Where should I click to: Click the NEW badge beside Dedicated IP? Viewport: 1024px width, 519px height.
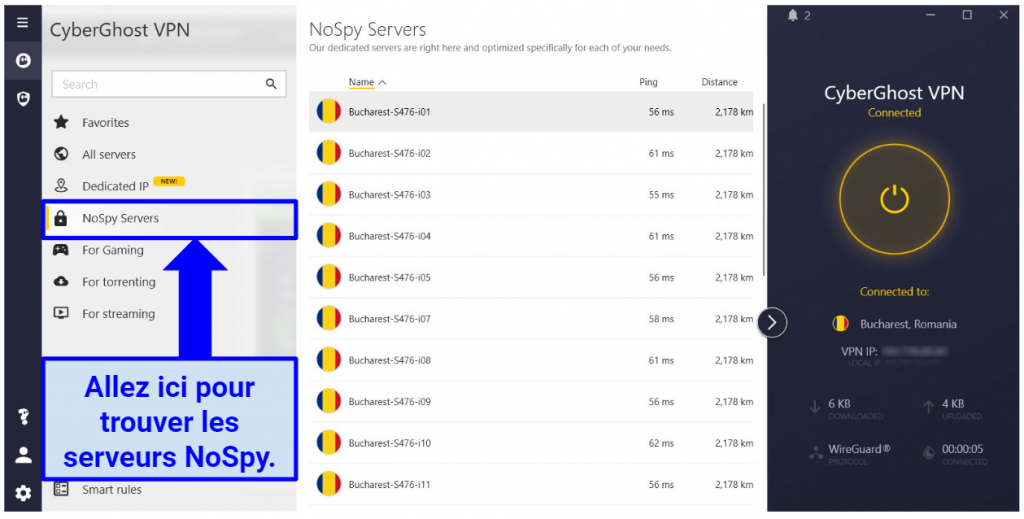coord(169,181)
